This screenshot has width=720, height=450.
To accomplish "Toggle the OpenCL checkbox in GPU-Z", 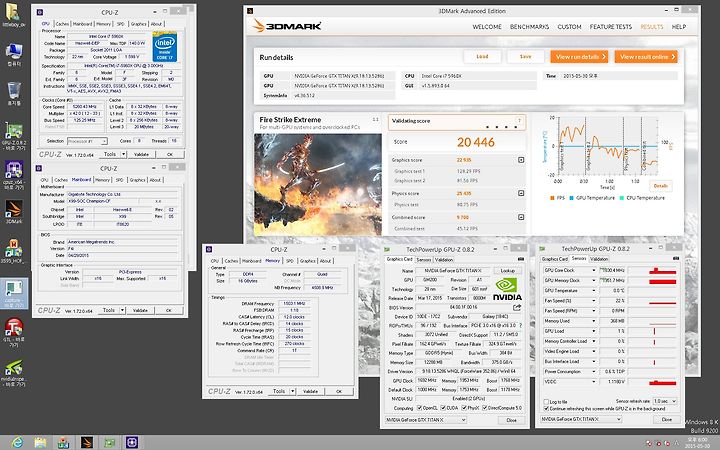I will pos(419,408).
